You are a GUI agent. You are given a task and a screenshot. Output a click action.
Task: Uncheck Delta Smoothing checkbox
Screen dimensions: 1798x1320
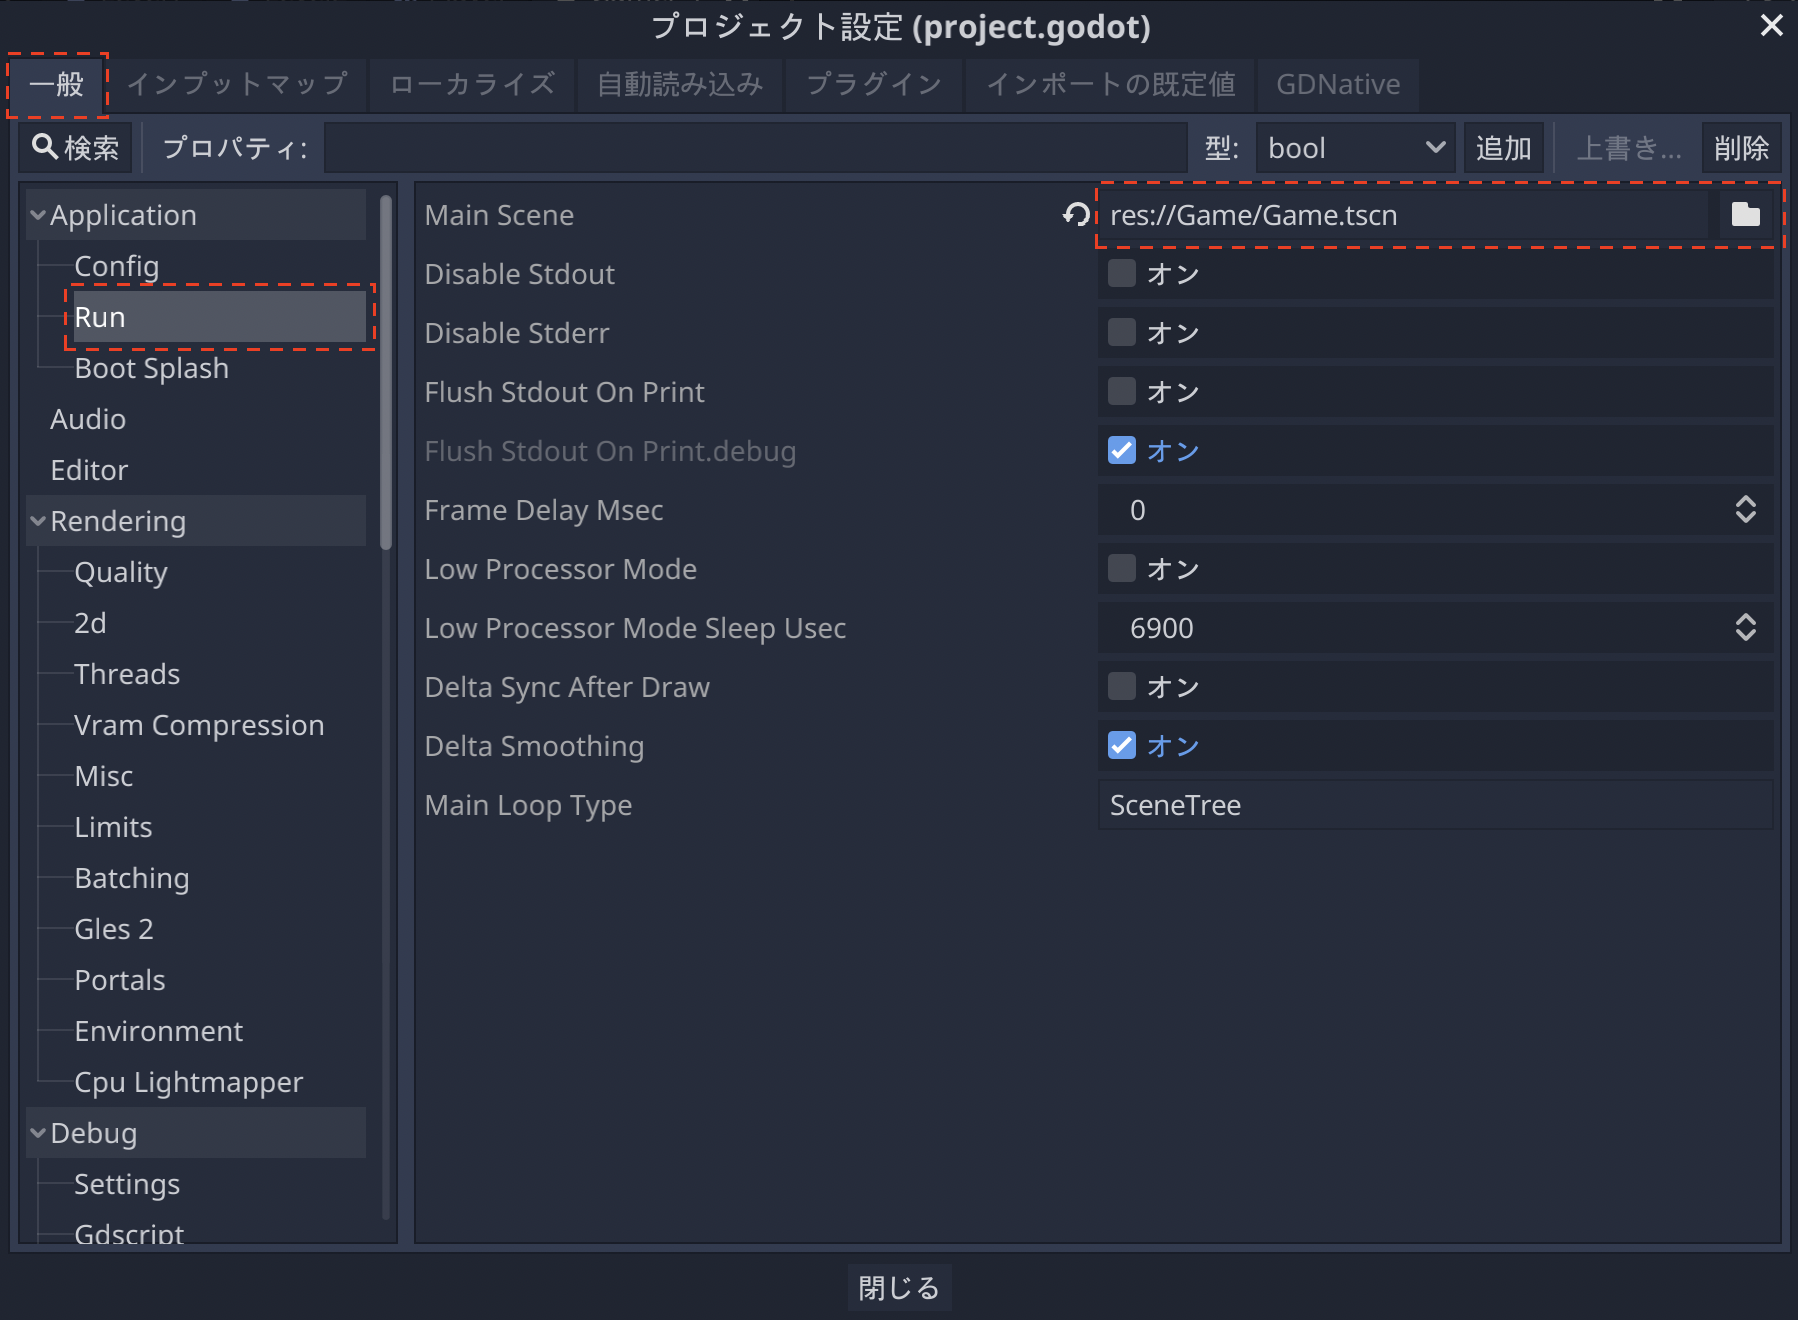click(1122, 745)
